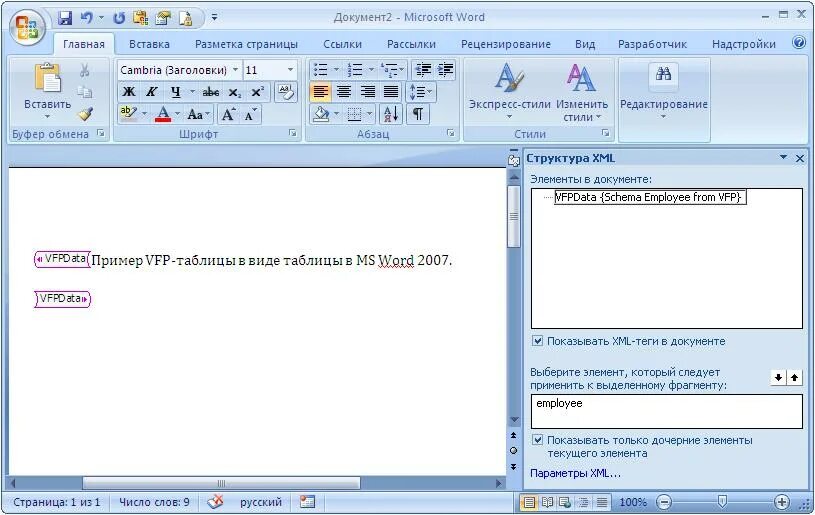
Task: Open the Разработчик tab
Action: click(652, 44)
